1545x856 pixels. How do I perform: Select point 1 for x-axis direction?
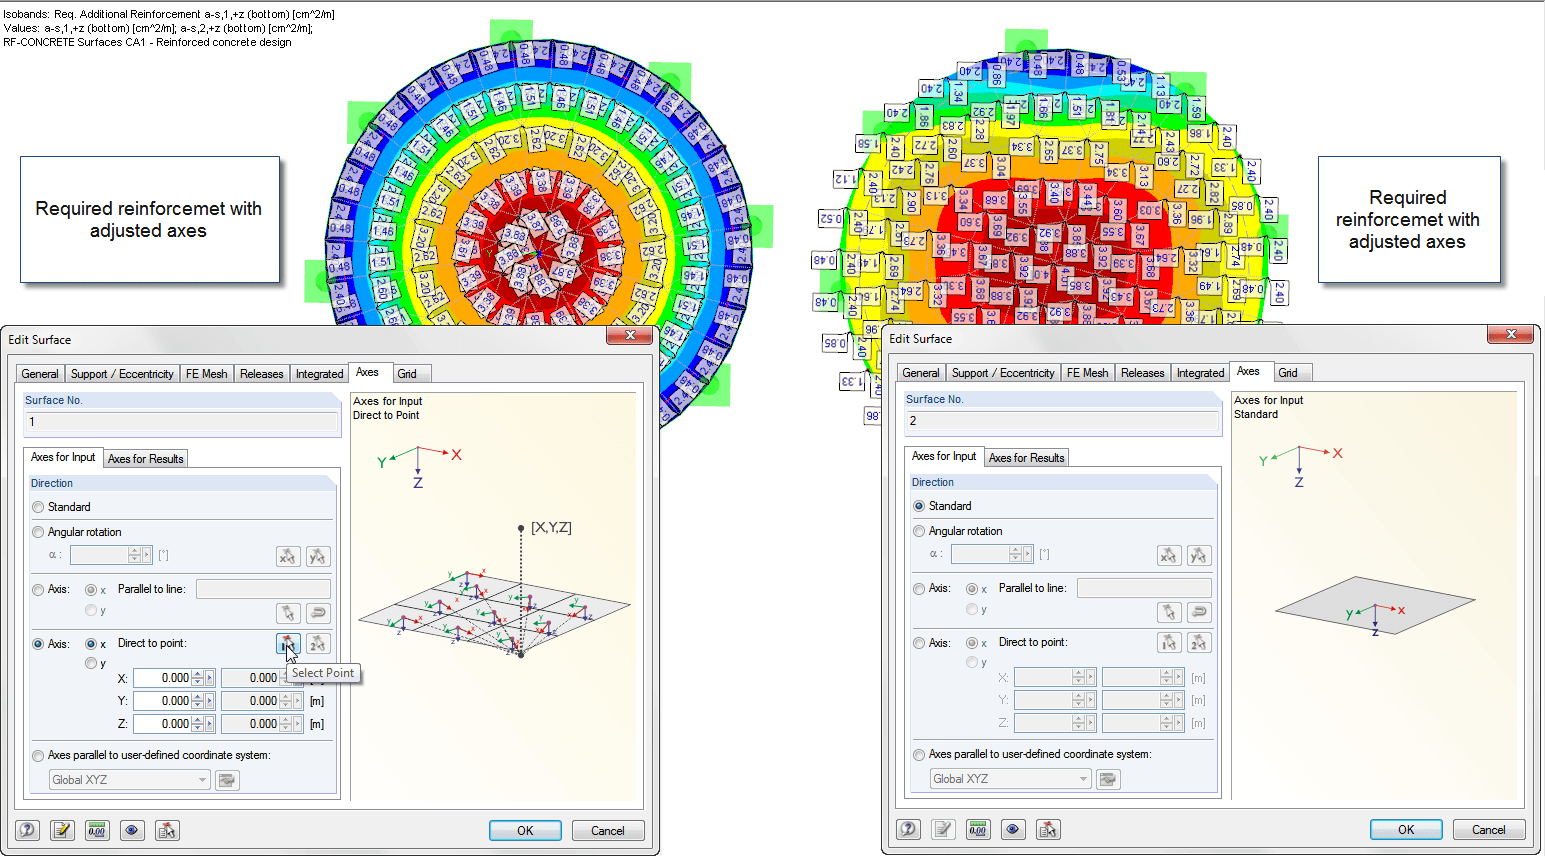pyautogui.click(x=288, y=644)
